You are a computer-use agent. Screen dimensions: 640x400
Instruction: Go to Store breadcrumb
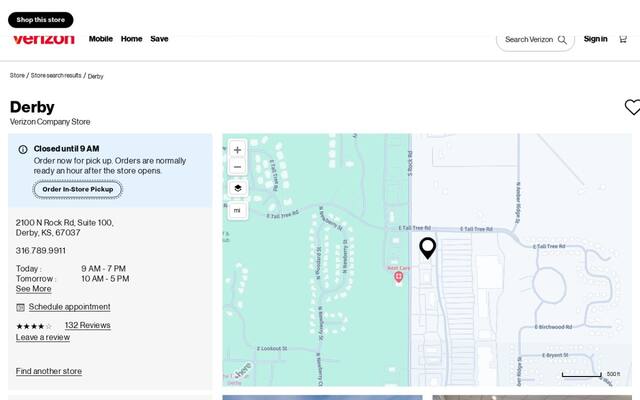point(17,76)
